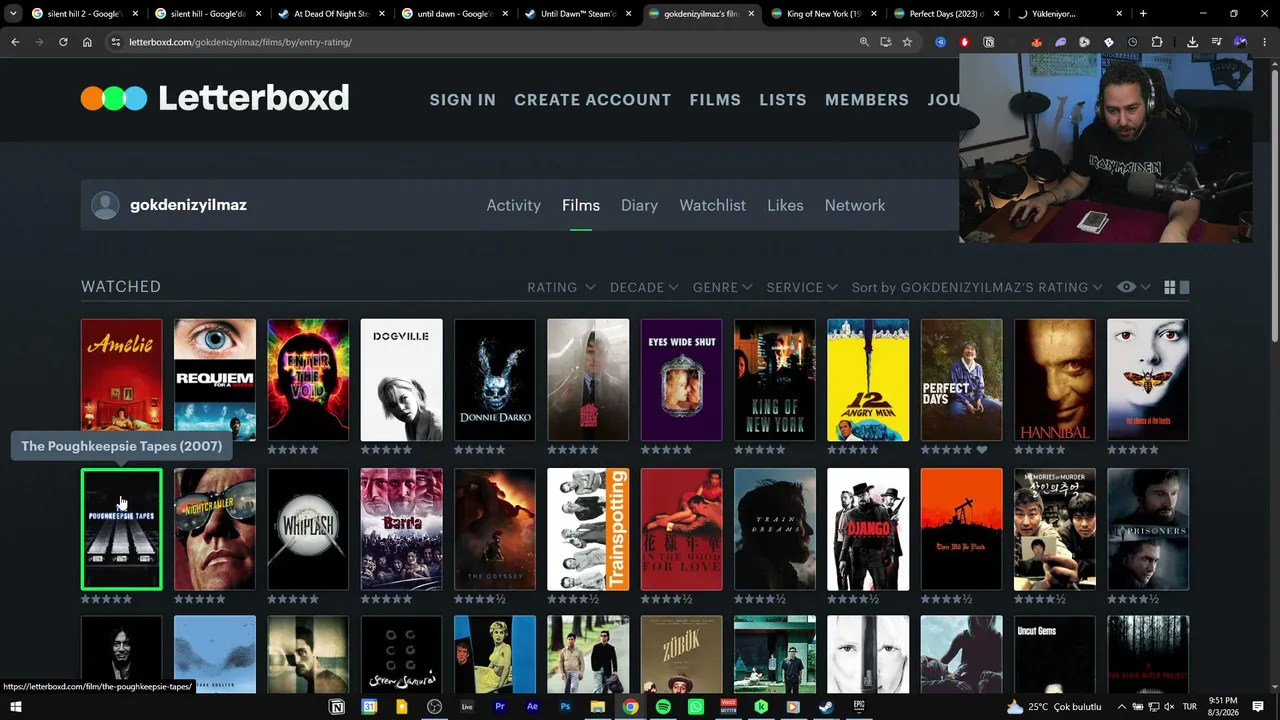Open the LISTS navigation link
The image size is (1280, 720).
tap(783, 100)
